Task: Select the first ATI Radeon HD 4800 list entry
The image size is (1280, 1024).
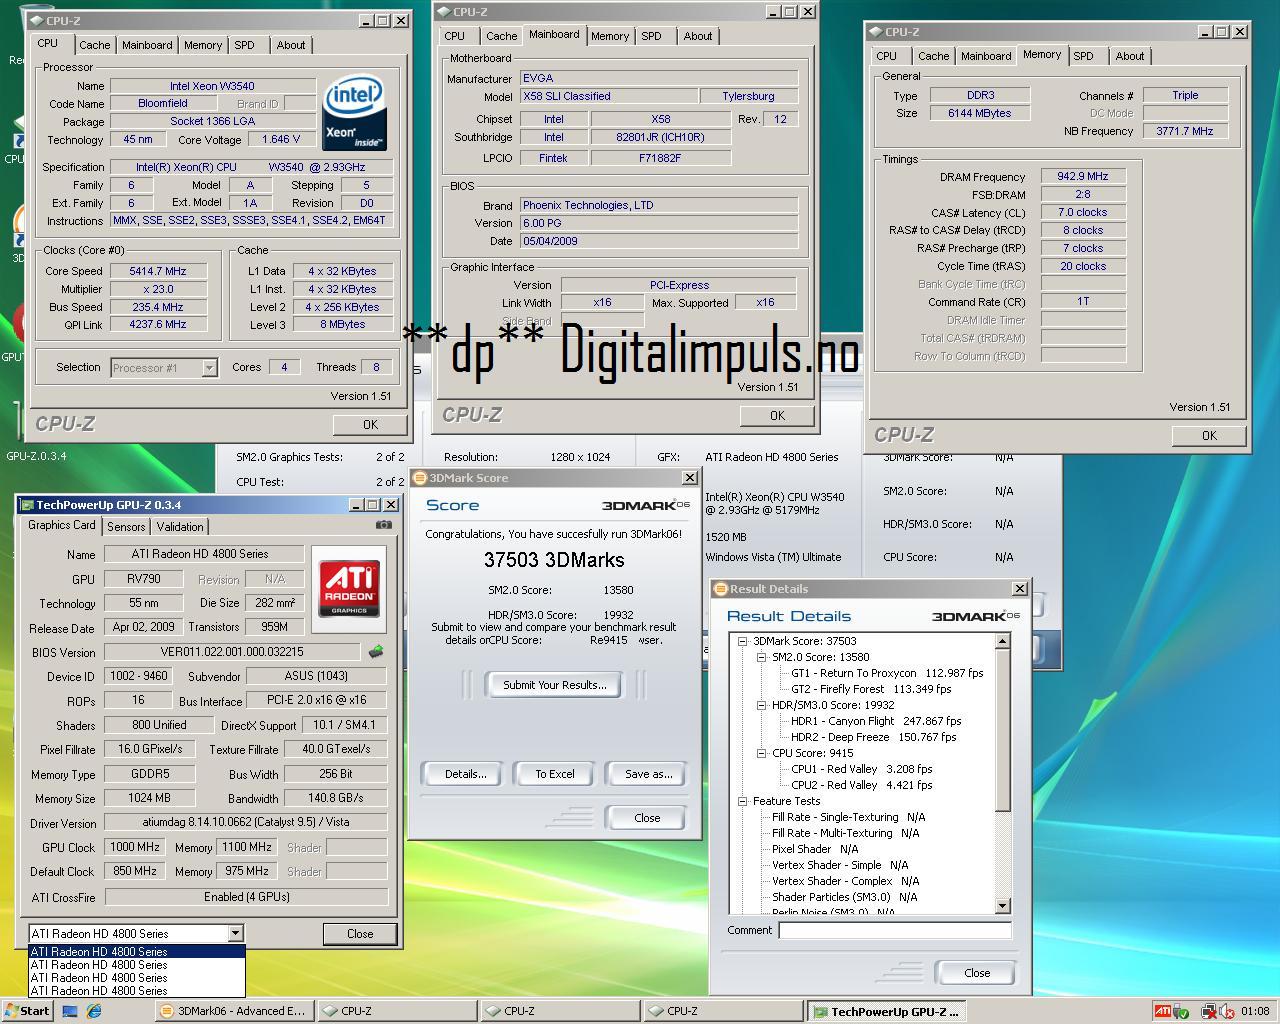Action: (136, 952)
